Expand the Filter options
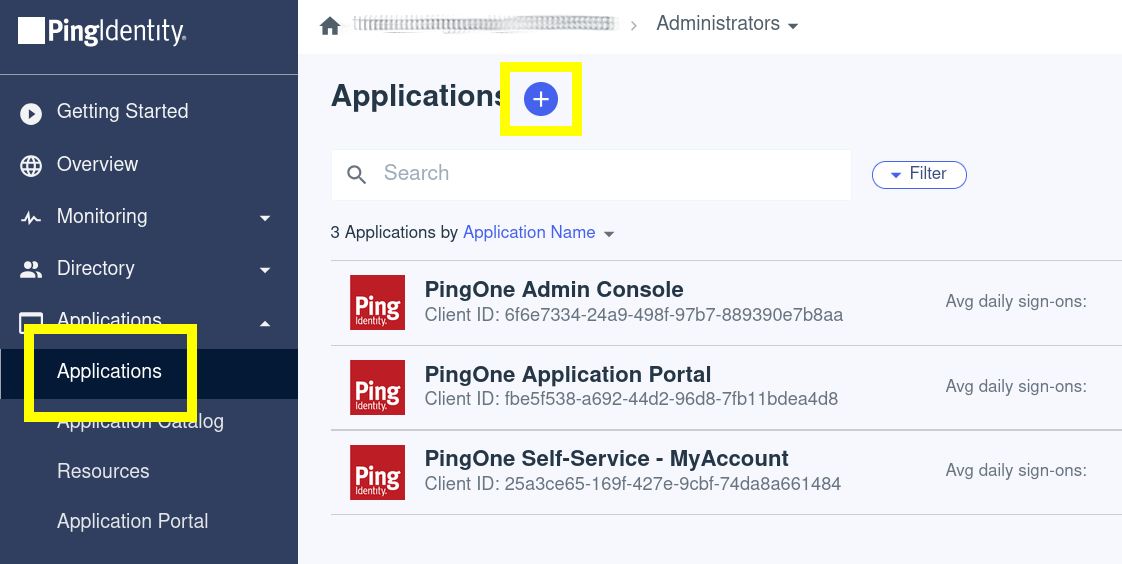 pos(919,174)
